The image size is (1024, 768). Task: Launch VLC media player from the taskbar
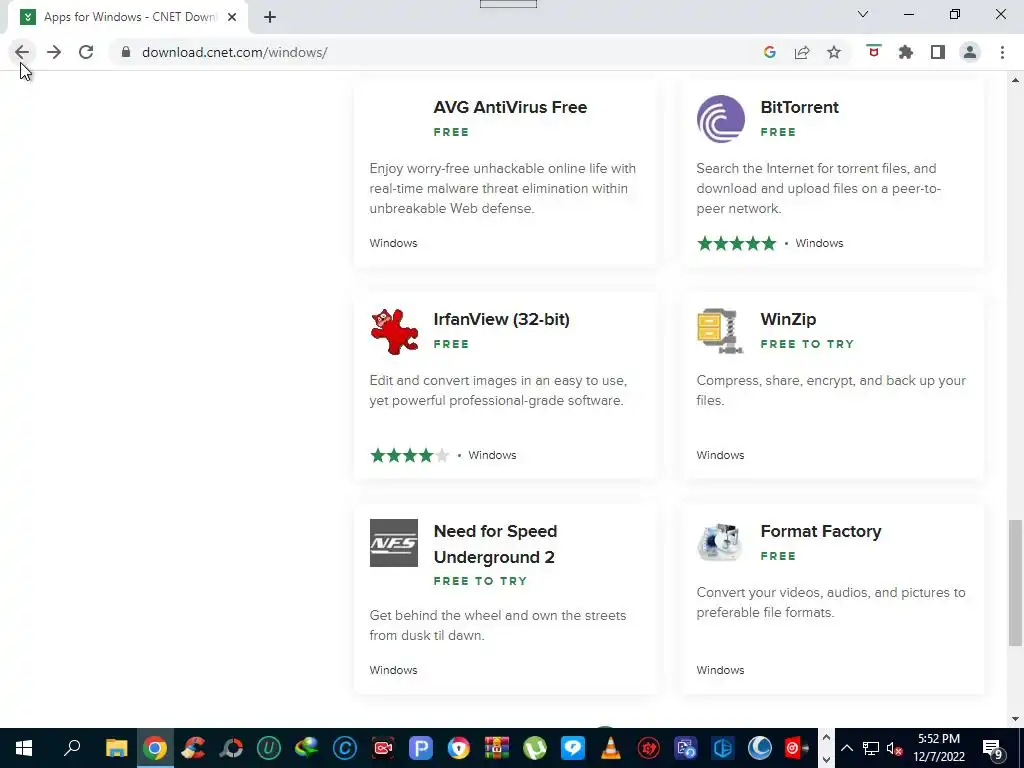pos(611,748)
